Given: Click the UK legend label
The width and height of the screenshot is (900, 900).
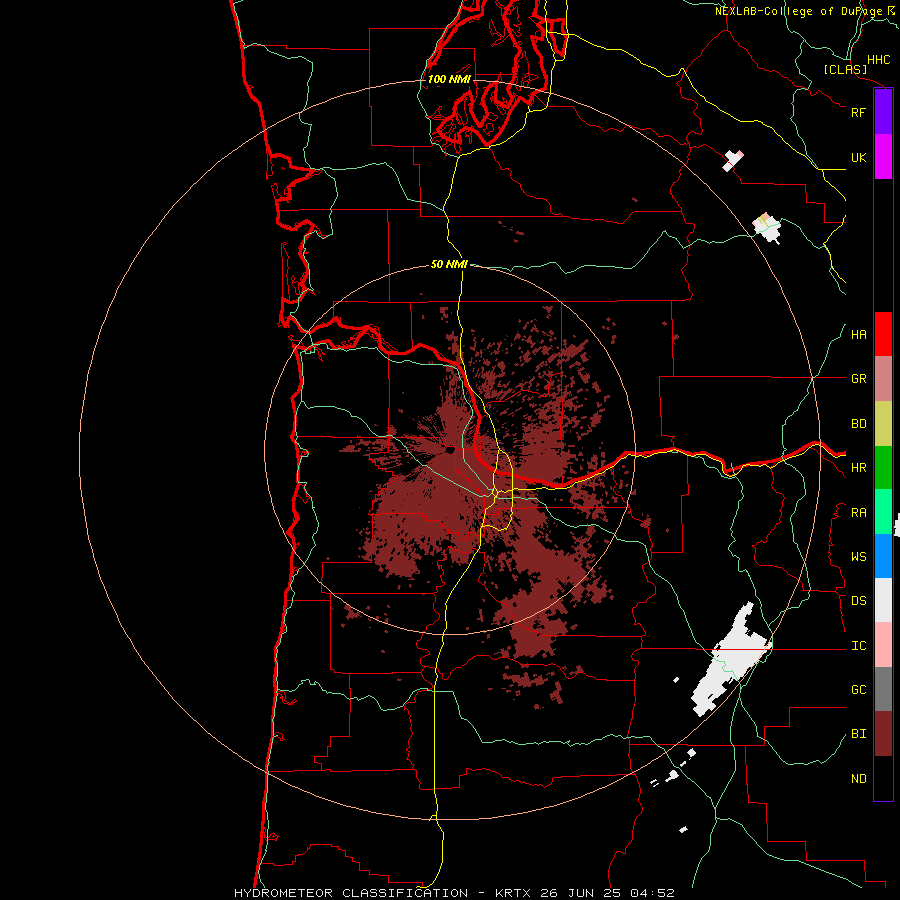Looking at the screenshot, I should [x=858, y=157].
